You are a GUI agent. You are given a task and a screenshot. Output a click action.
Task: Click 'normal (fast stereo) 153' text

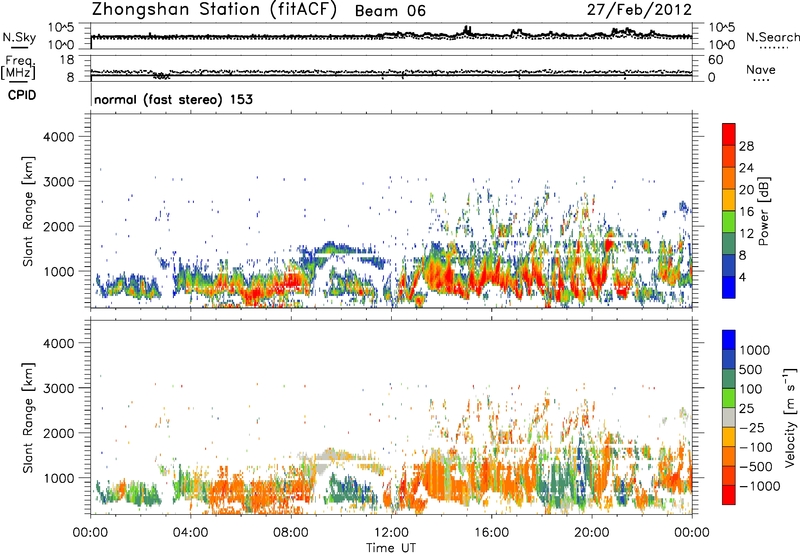tap(173, 99)
